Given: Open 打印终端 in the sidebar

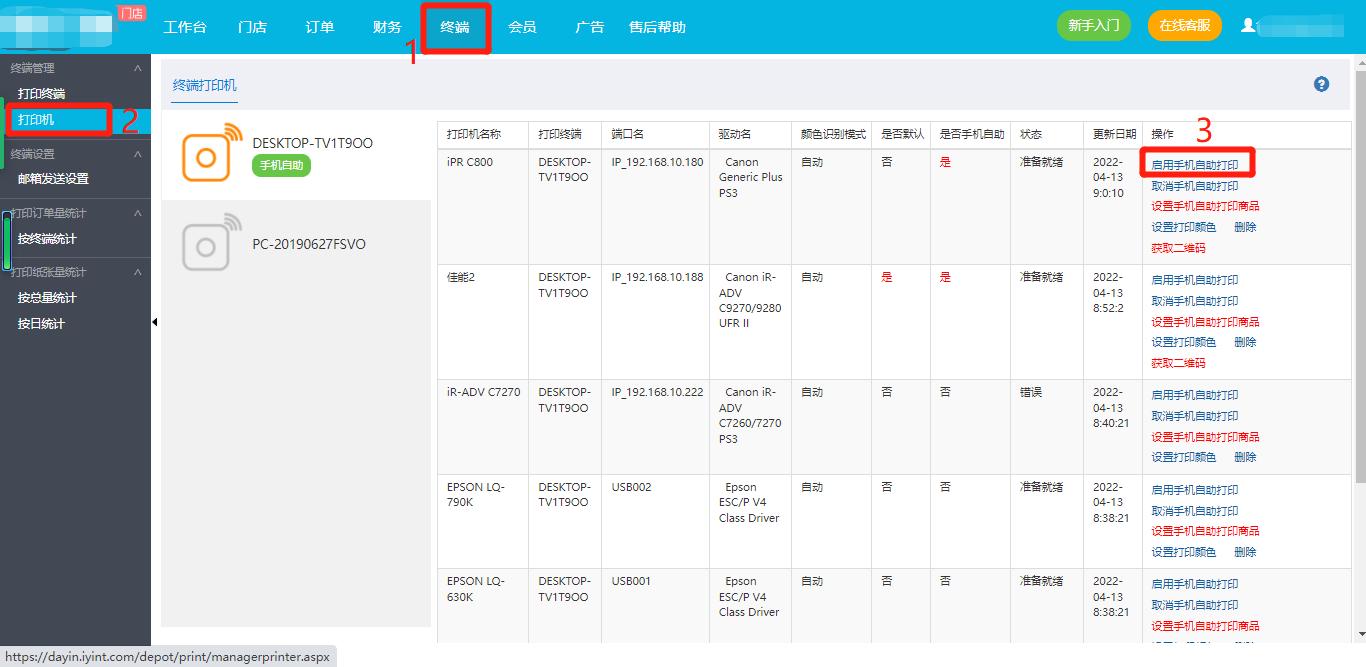Looking at the screenshot, I should (x=41, y=94).
